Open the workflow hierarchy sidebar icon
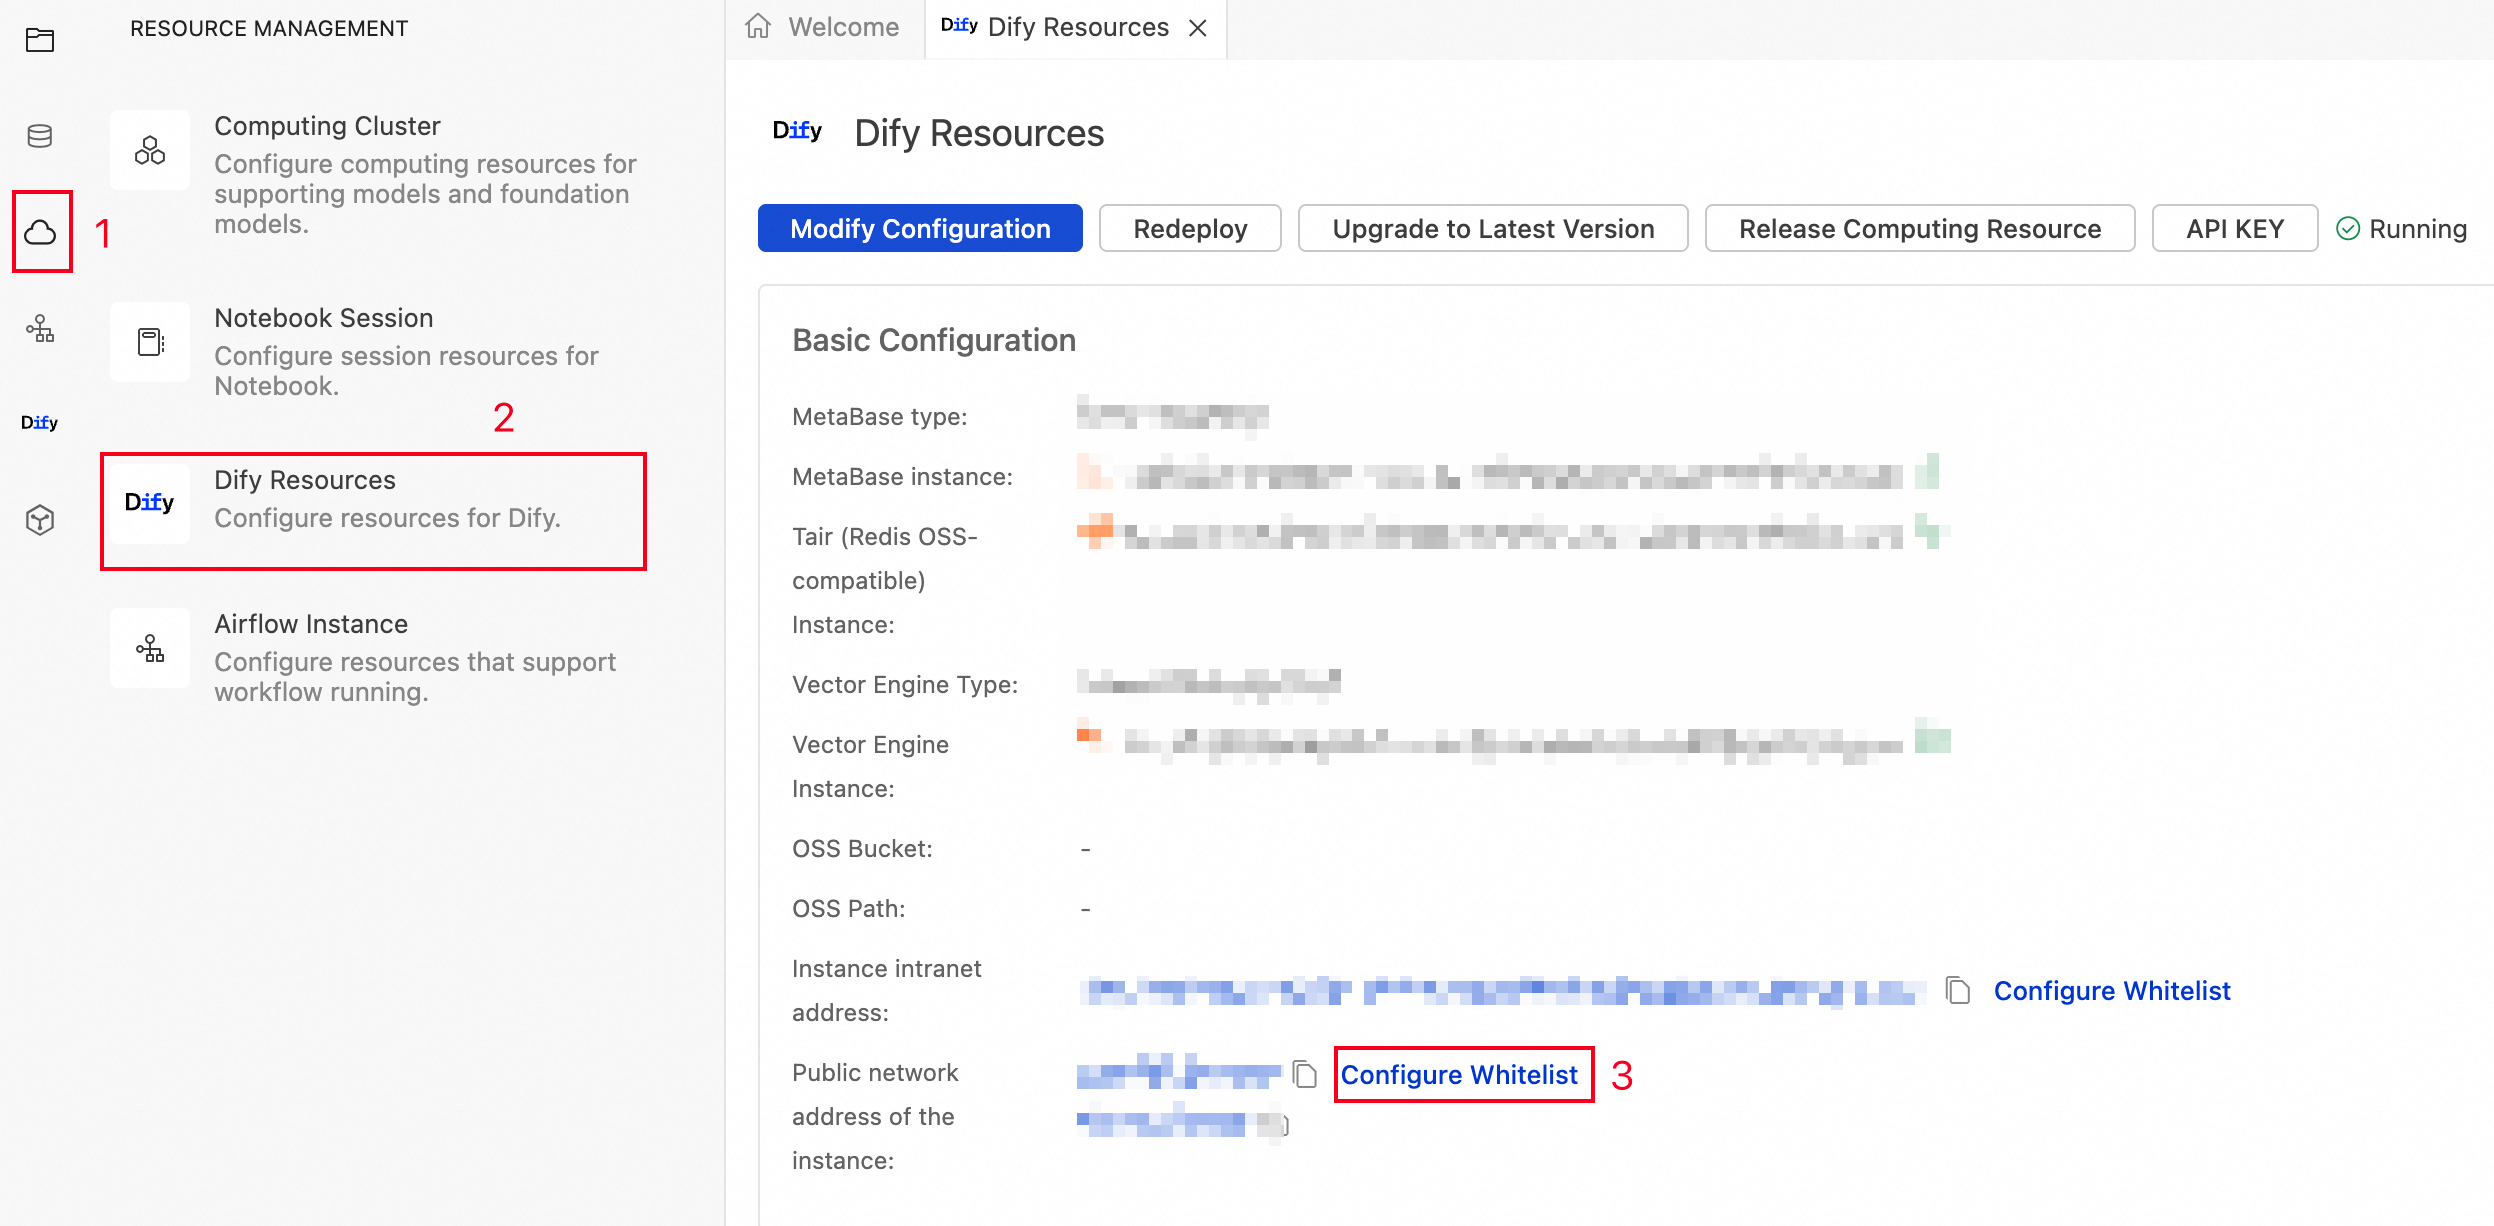This screenshot has width=2494, height=1226. 40,328
